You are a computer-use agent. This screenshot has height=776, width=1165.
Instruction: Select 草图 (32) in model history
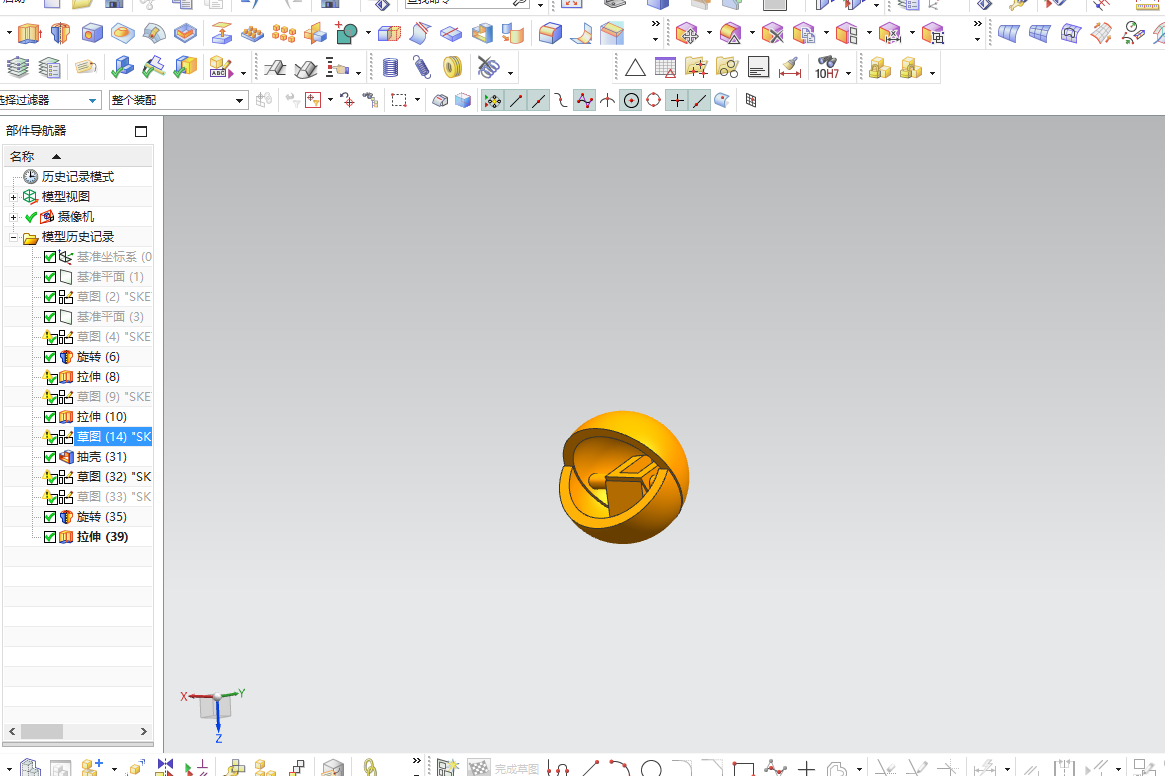(x=114, y=477)
